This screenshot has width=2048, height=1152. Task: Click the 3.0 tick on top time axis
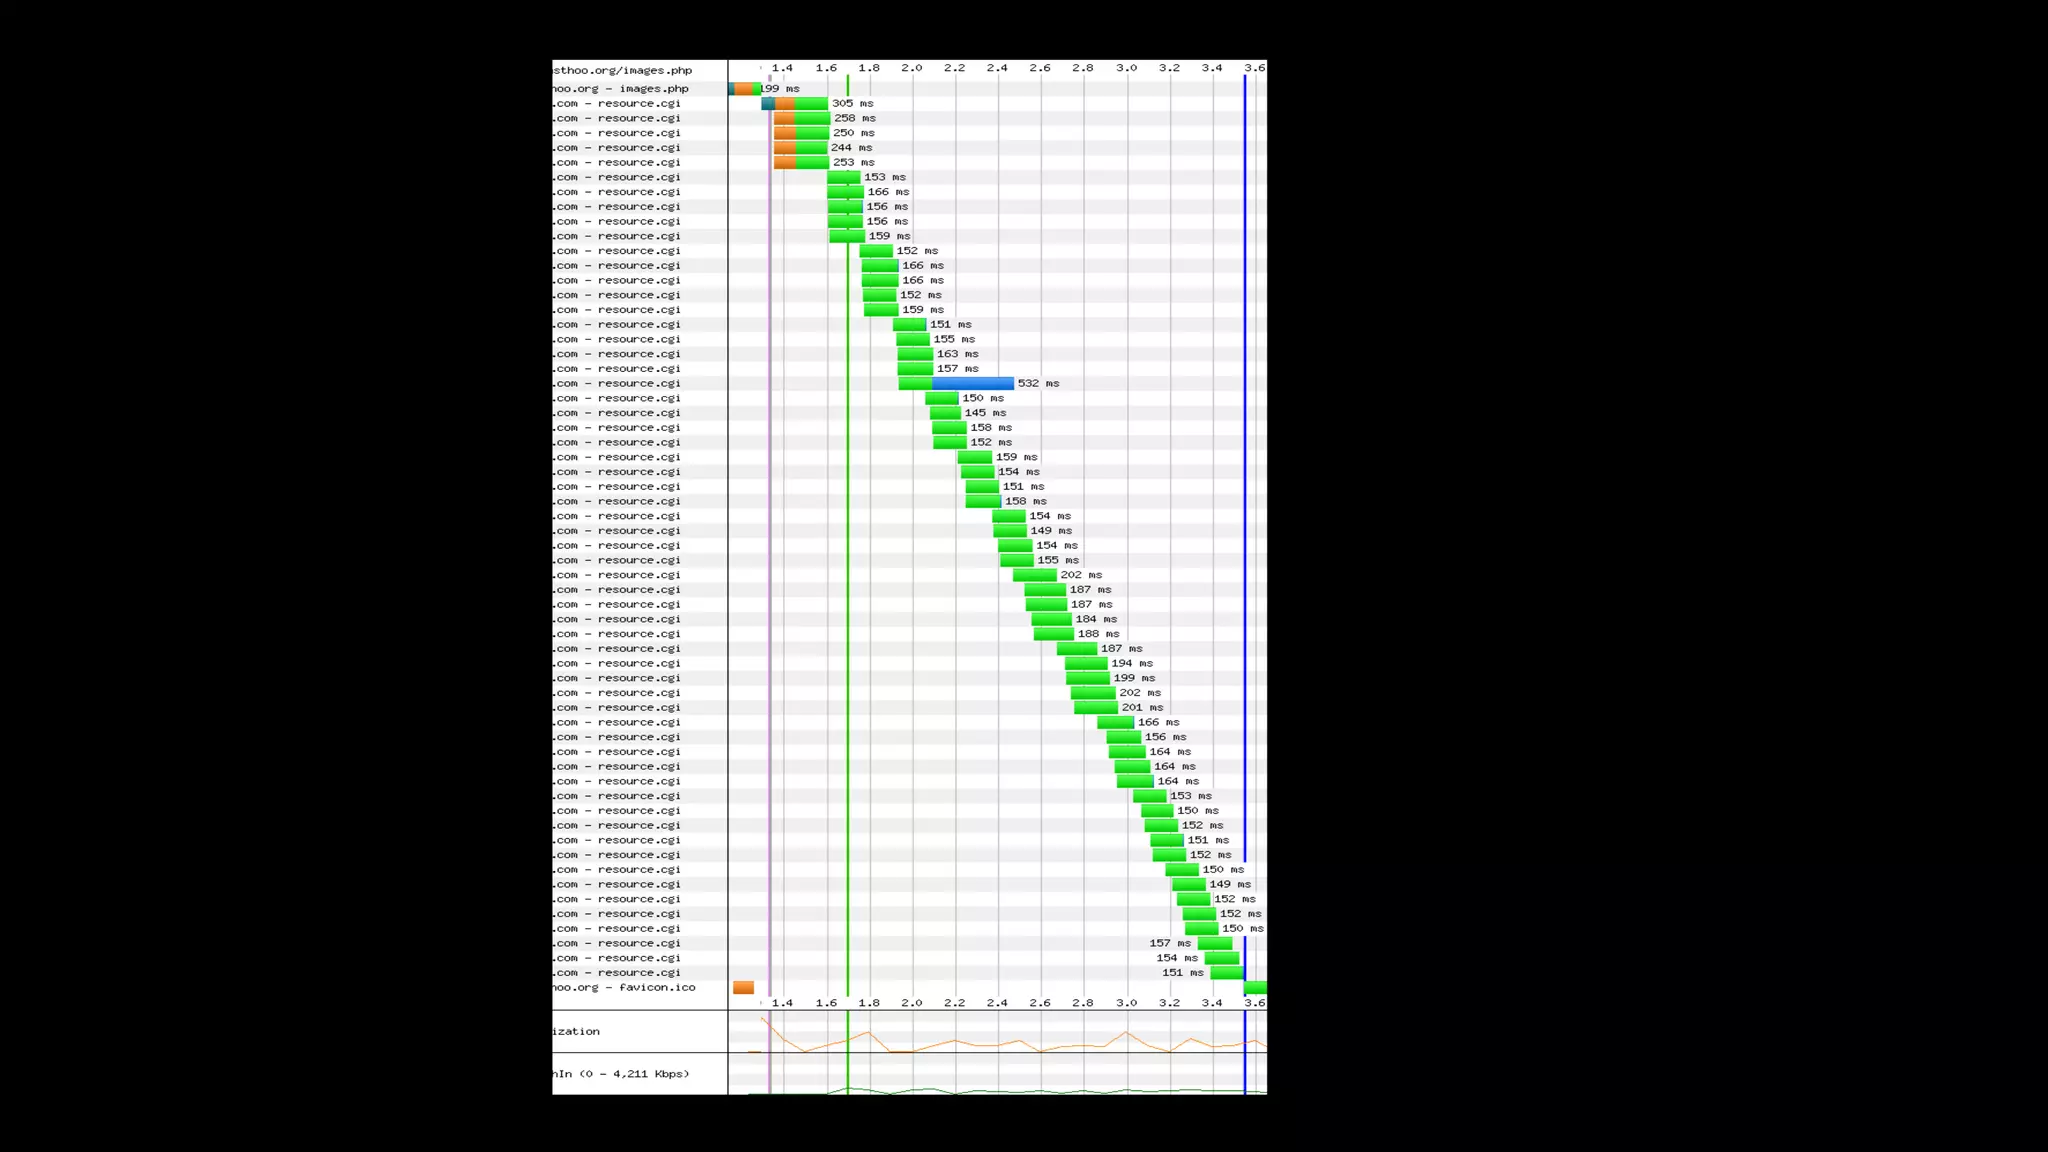pyautogui.click(x=1126, y=68)
